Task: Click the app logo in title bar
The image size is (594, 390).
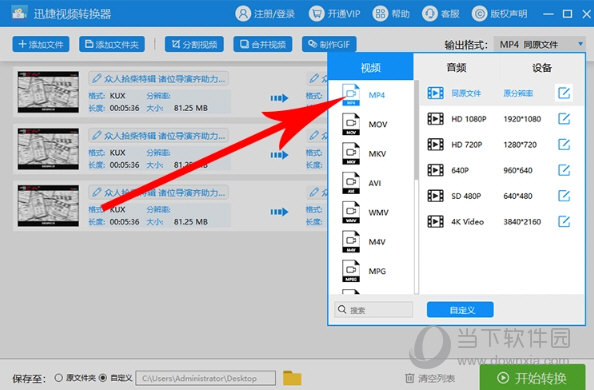Action: point(19,13)
